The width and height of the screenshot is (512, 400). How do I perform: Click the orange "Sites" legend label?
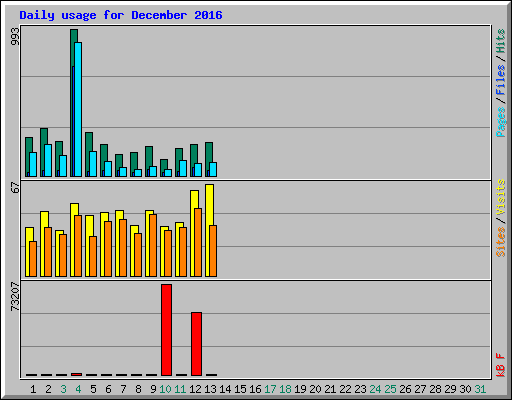click(501, 242)
